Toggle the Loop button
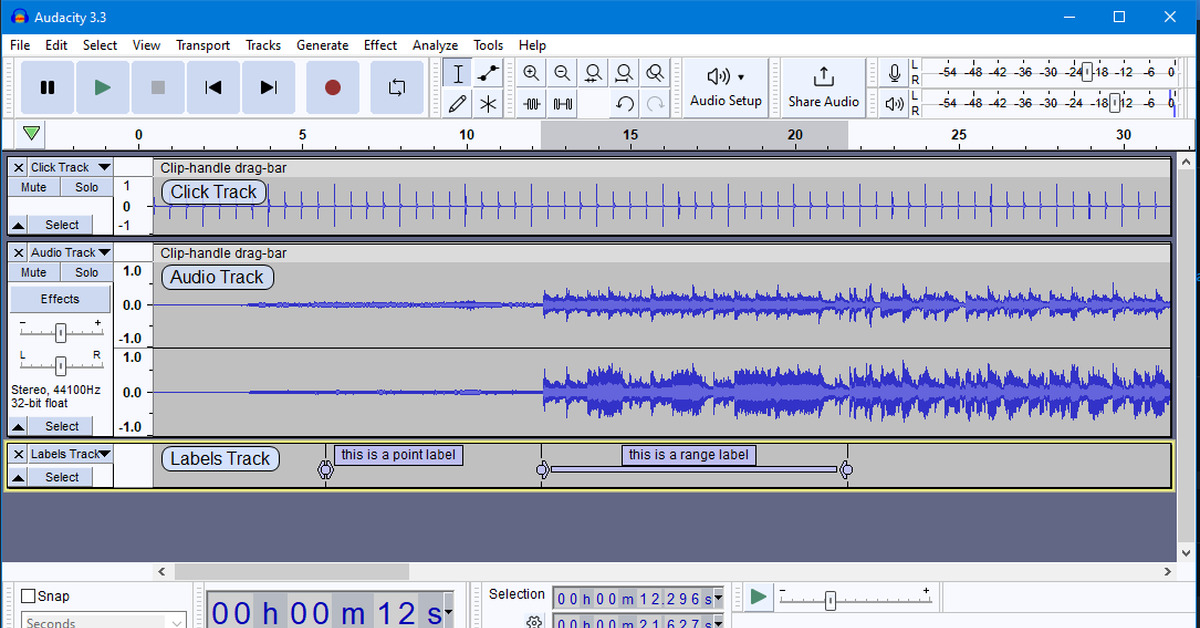 pyautogui.click(x=397, y=88)
